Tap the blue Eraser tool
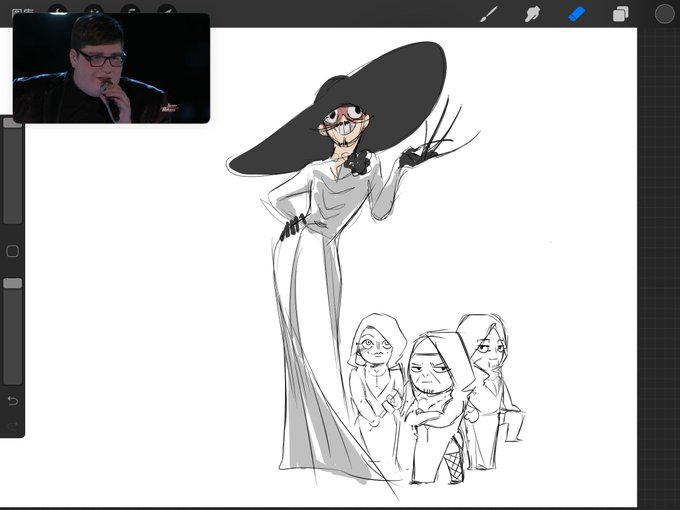 [576, 14]
